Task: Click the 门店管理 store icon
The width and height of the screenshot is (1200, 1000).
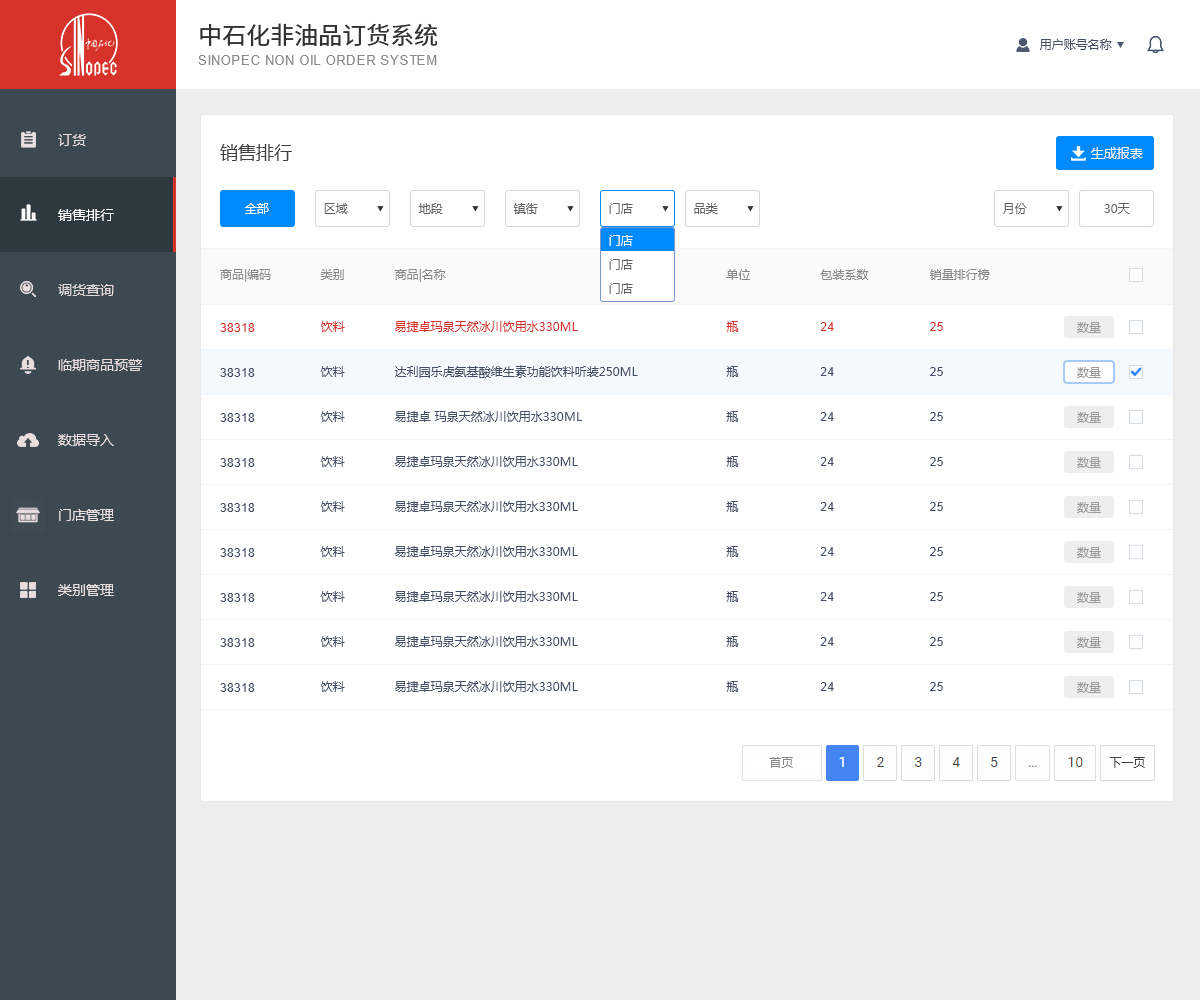Action: coord(28,515)
